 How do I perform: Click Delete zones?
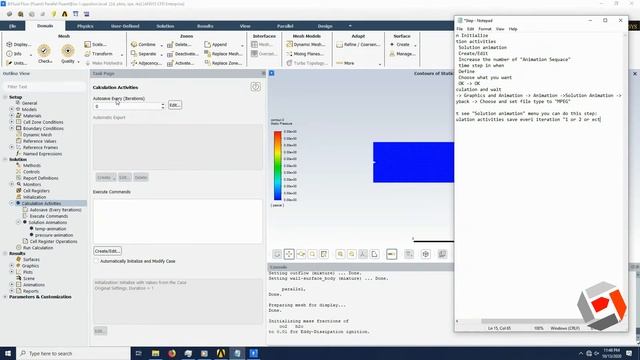(x=180, y=44)
